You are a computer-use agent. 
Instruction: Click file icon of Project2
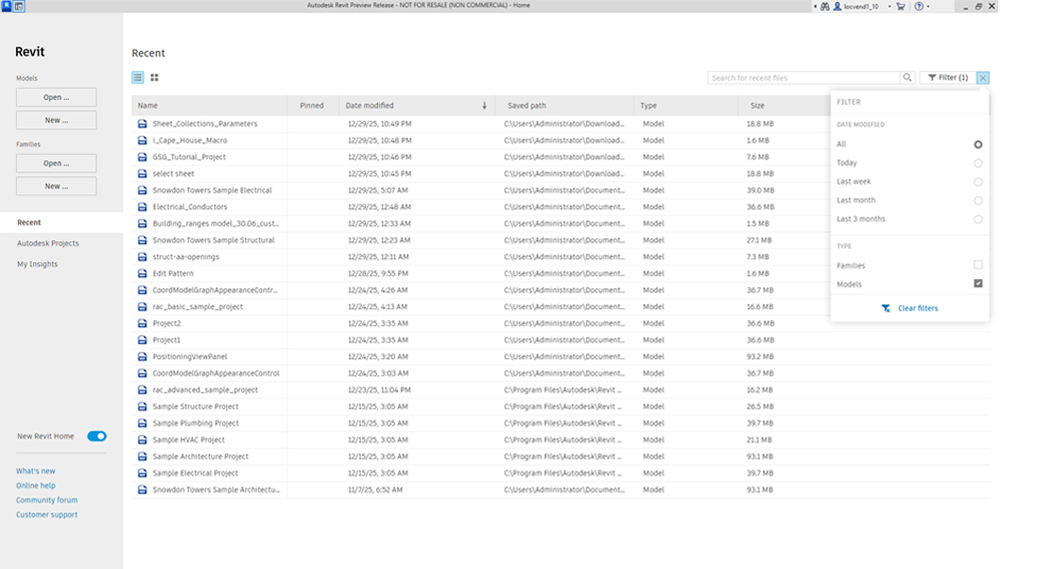click(x=142, y=323)
